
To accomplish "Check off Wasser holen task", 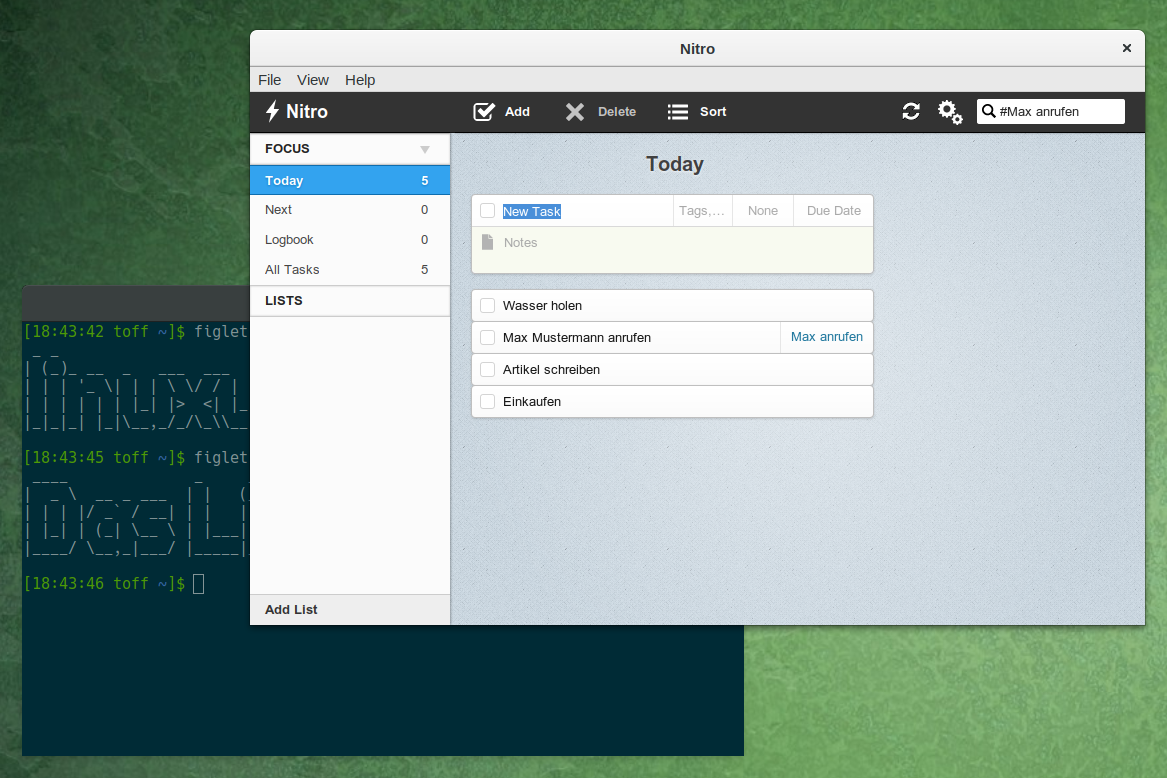I will [x=487, y=305].
